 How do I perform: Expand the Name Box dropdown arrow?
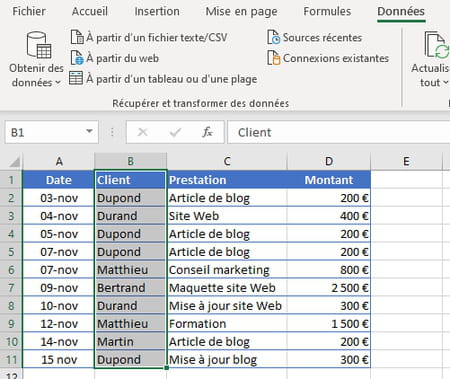tap(89, 131)
